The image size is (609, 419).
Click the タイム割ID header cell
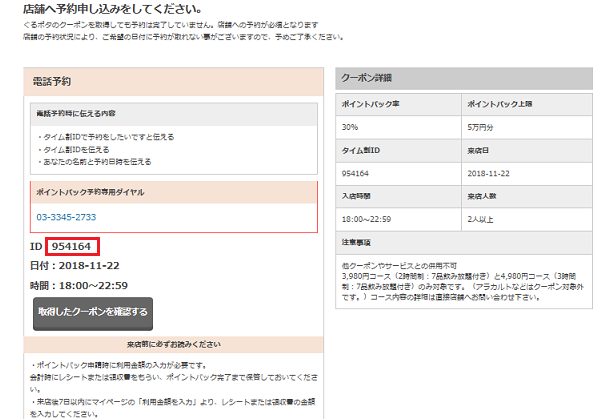398,151
